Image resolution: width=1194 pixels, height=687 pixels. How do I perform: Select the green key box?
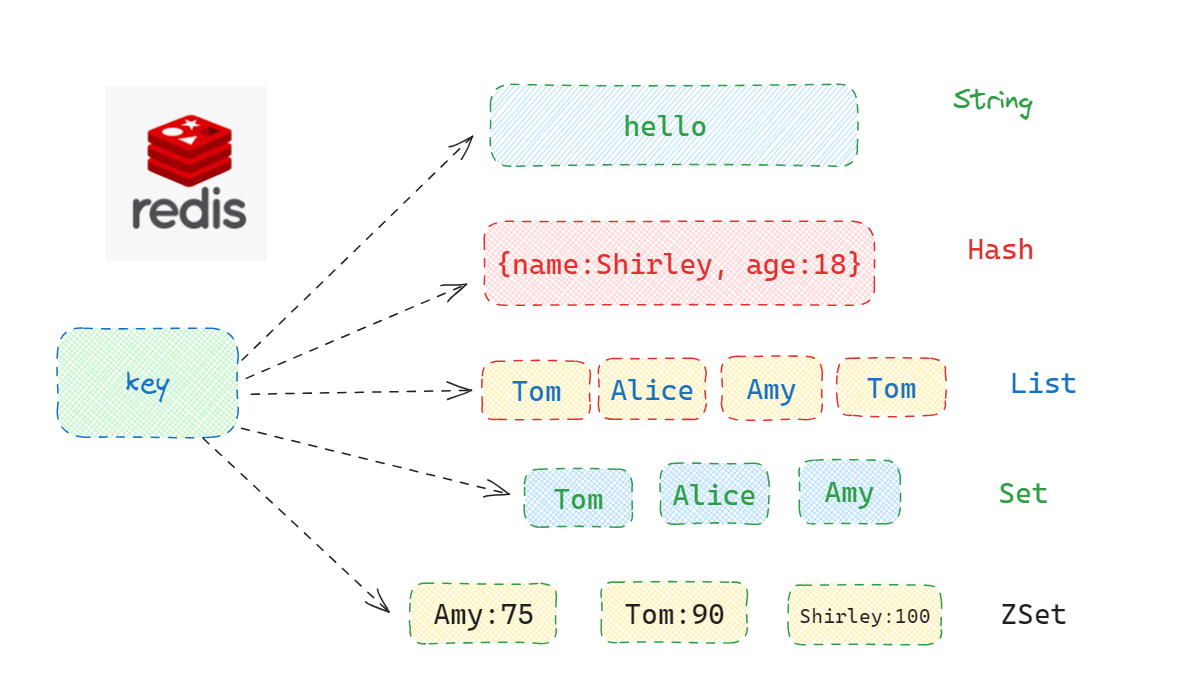[x=148, y=382]
